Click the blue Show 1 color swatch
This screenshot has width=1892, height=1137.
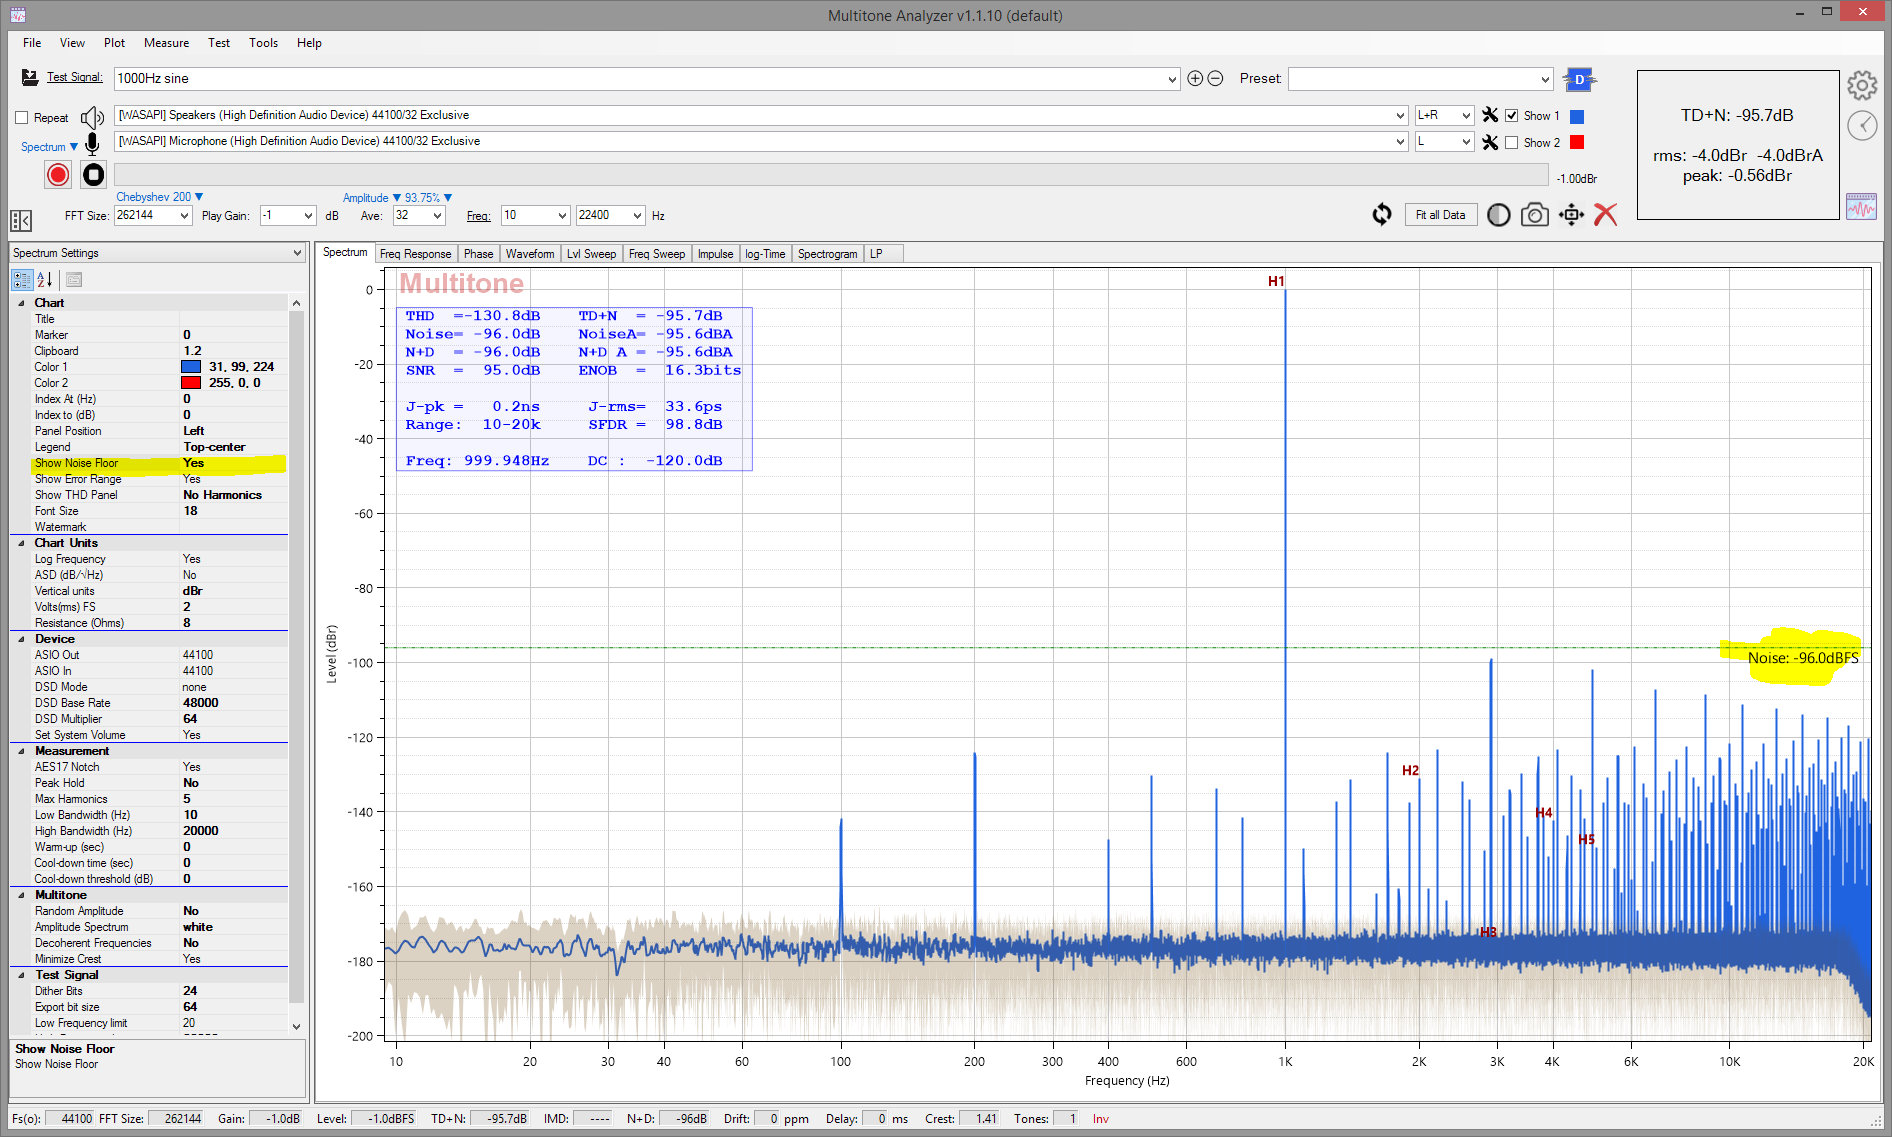pyautogui.click(x=1577, y=116)
